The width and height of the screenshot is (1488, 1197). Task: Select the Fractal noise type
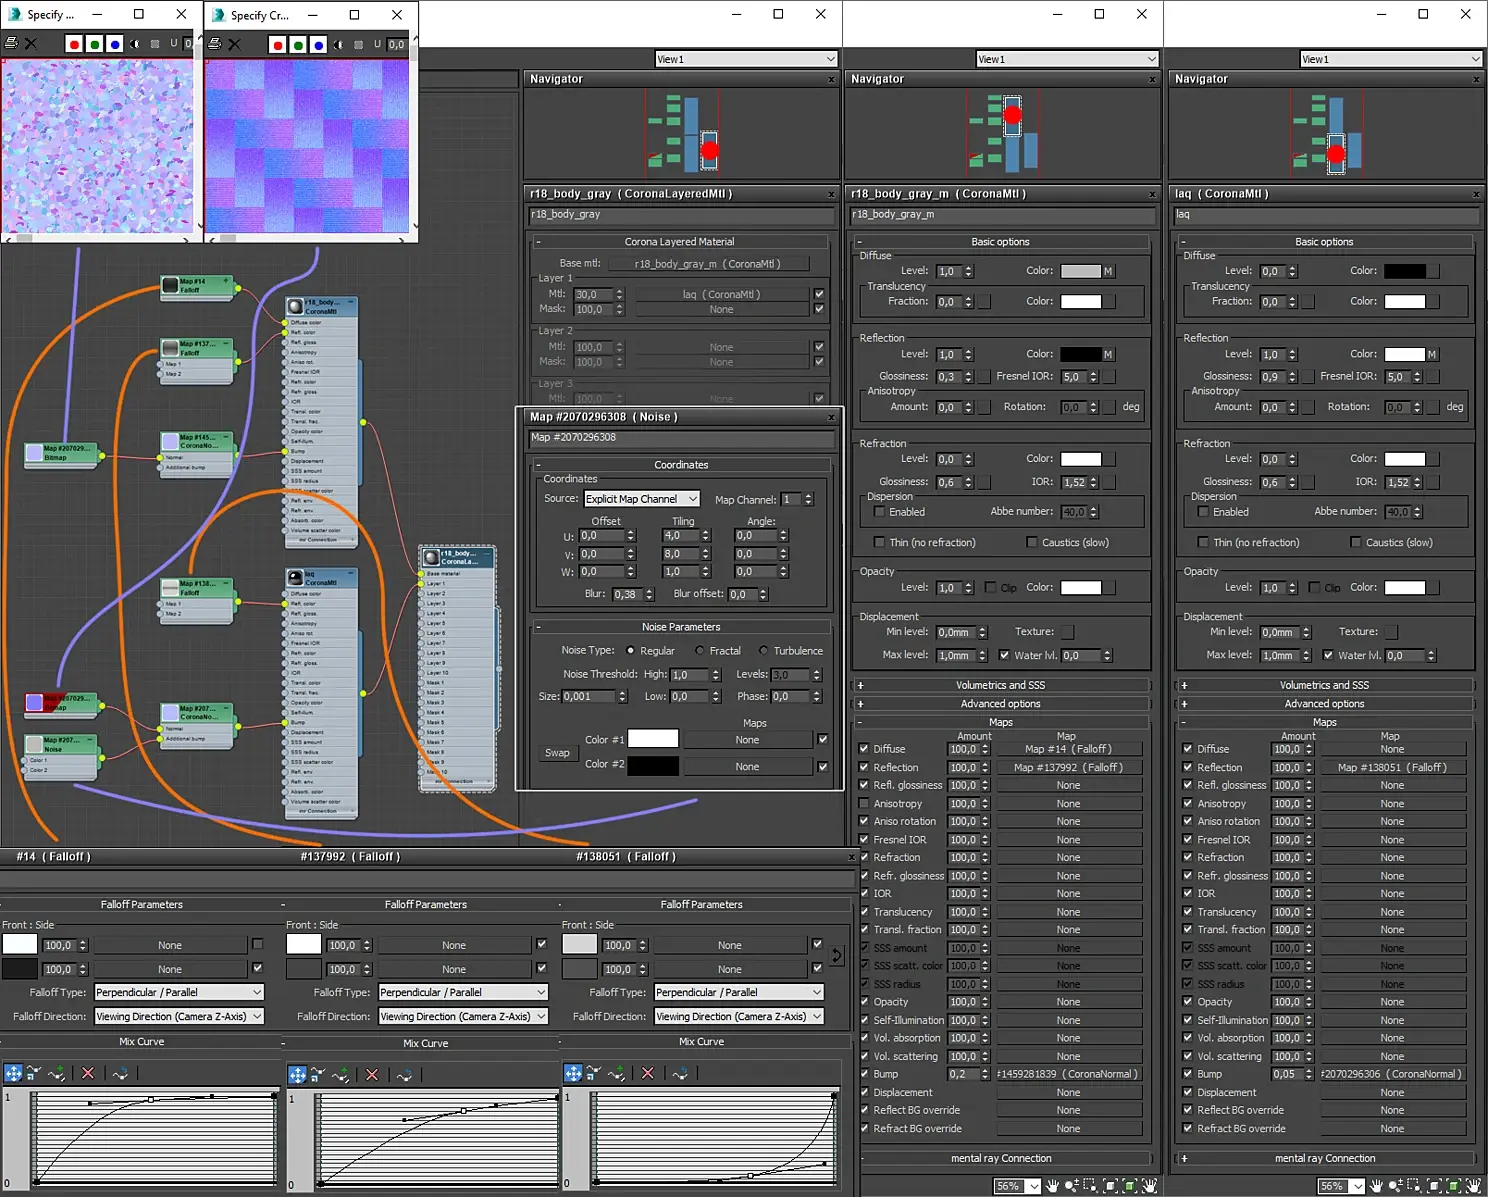tap(700, 651)
